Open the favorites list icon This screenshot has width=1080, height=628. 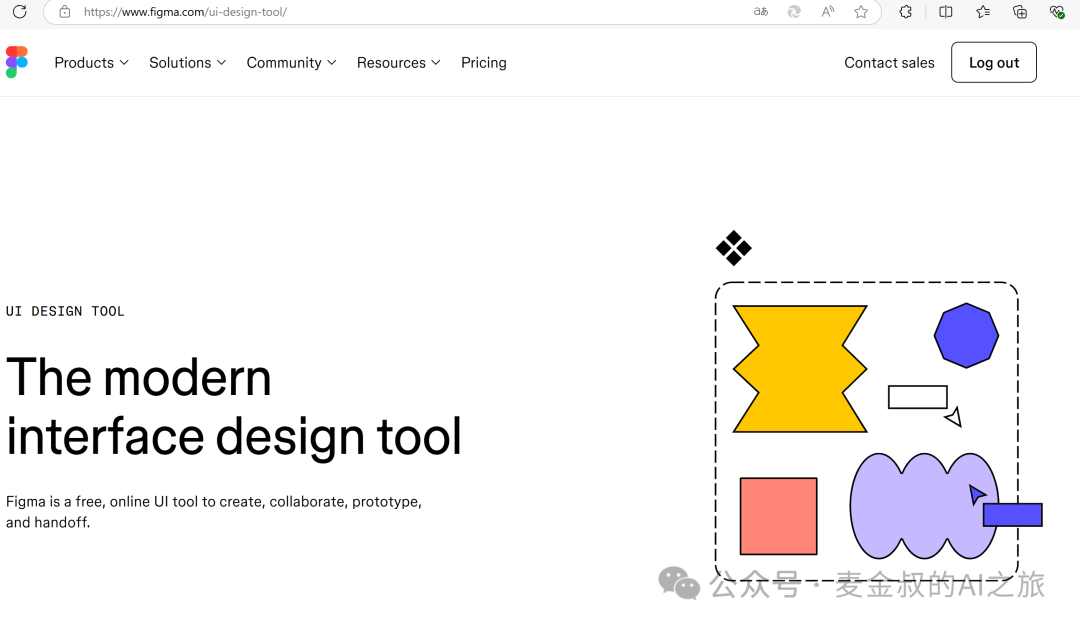point(983,12)
